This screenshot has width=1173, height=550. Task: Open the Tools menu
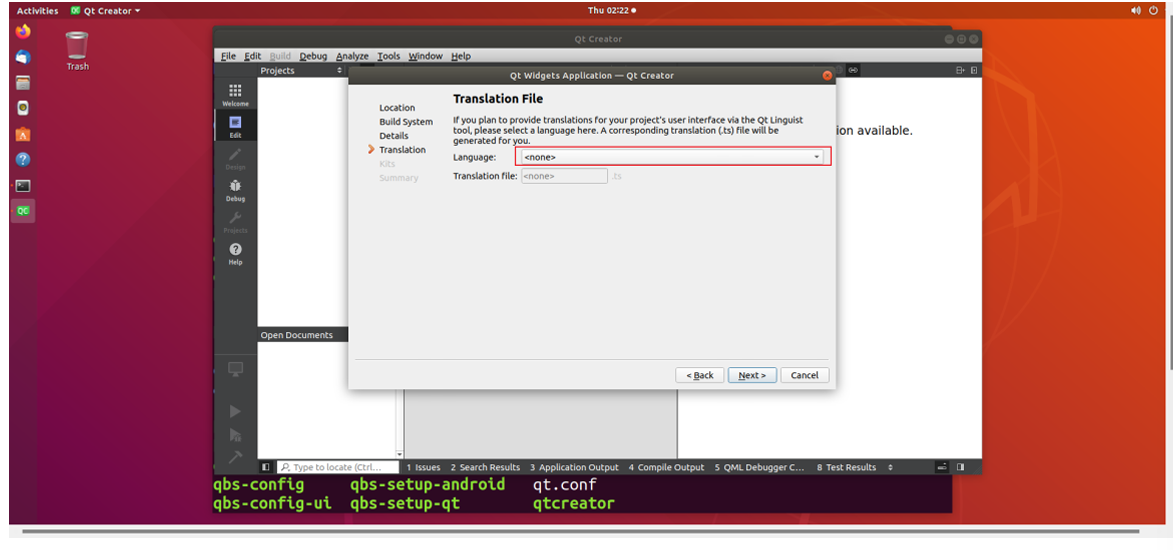pyautogui.click(x=388, y=56)
